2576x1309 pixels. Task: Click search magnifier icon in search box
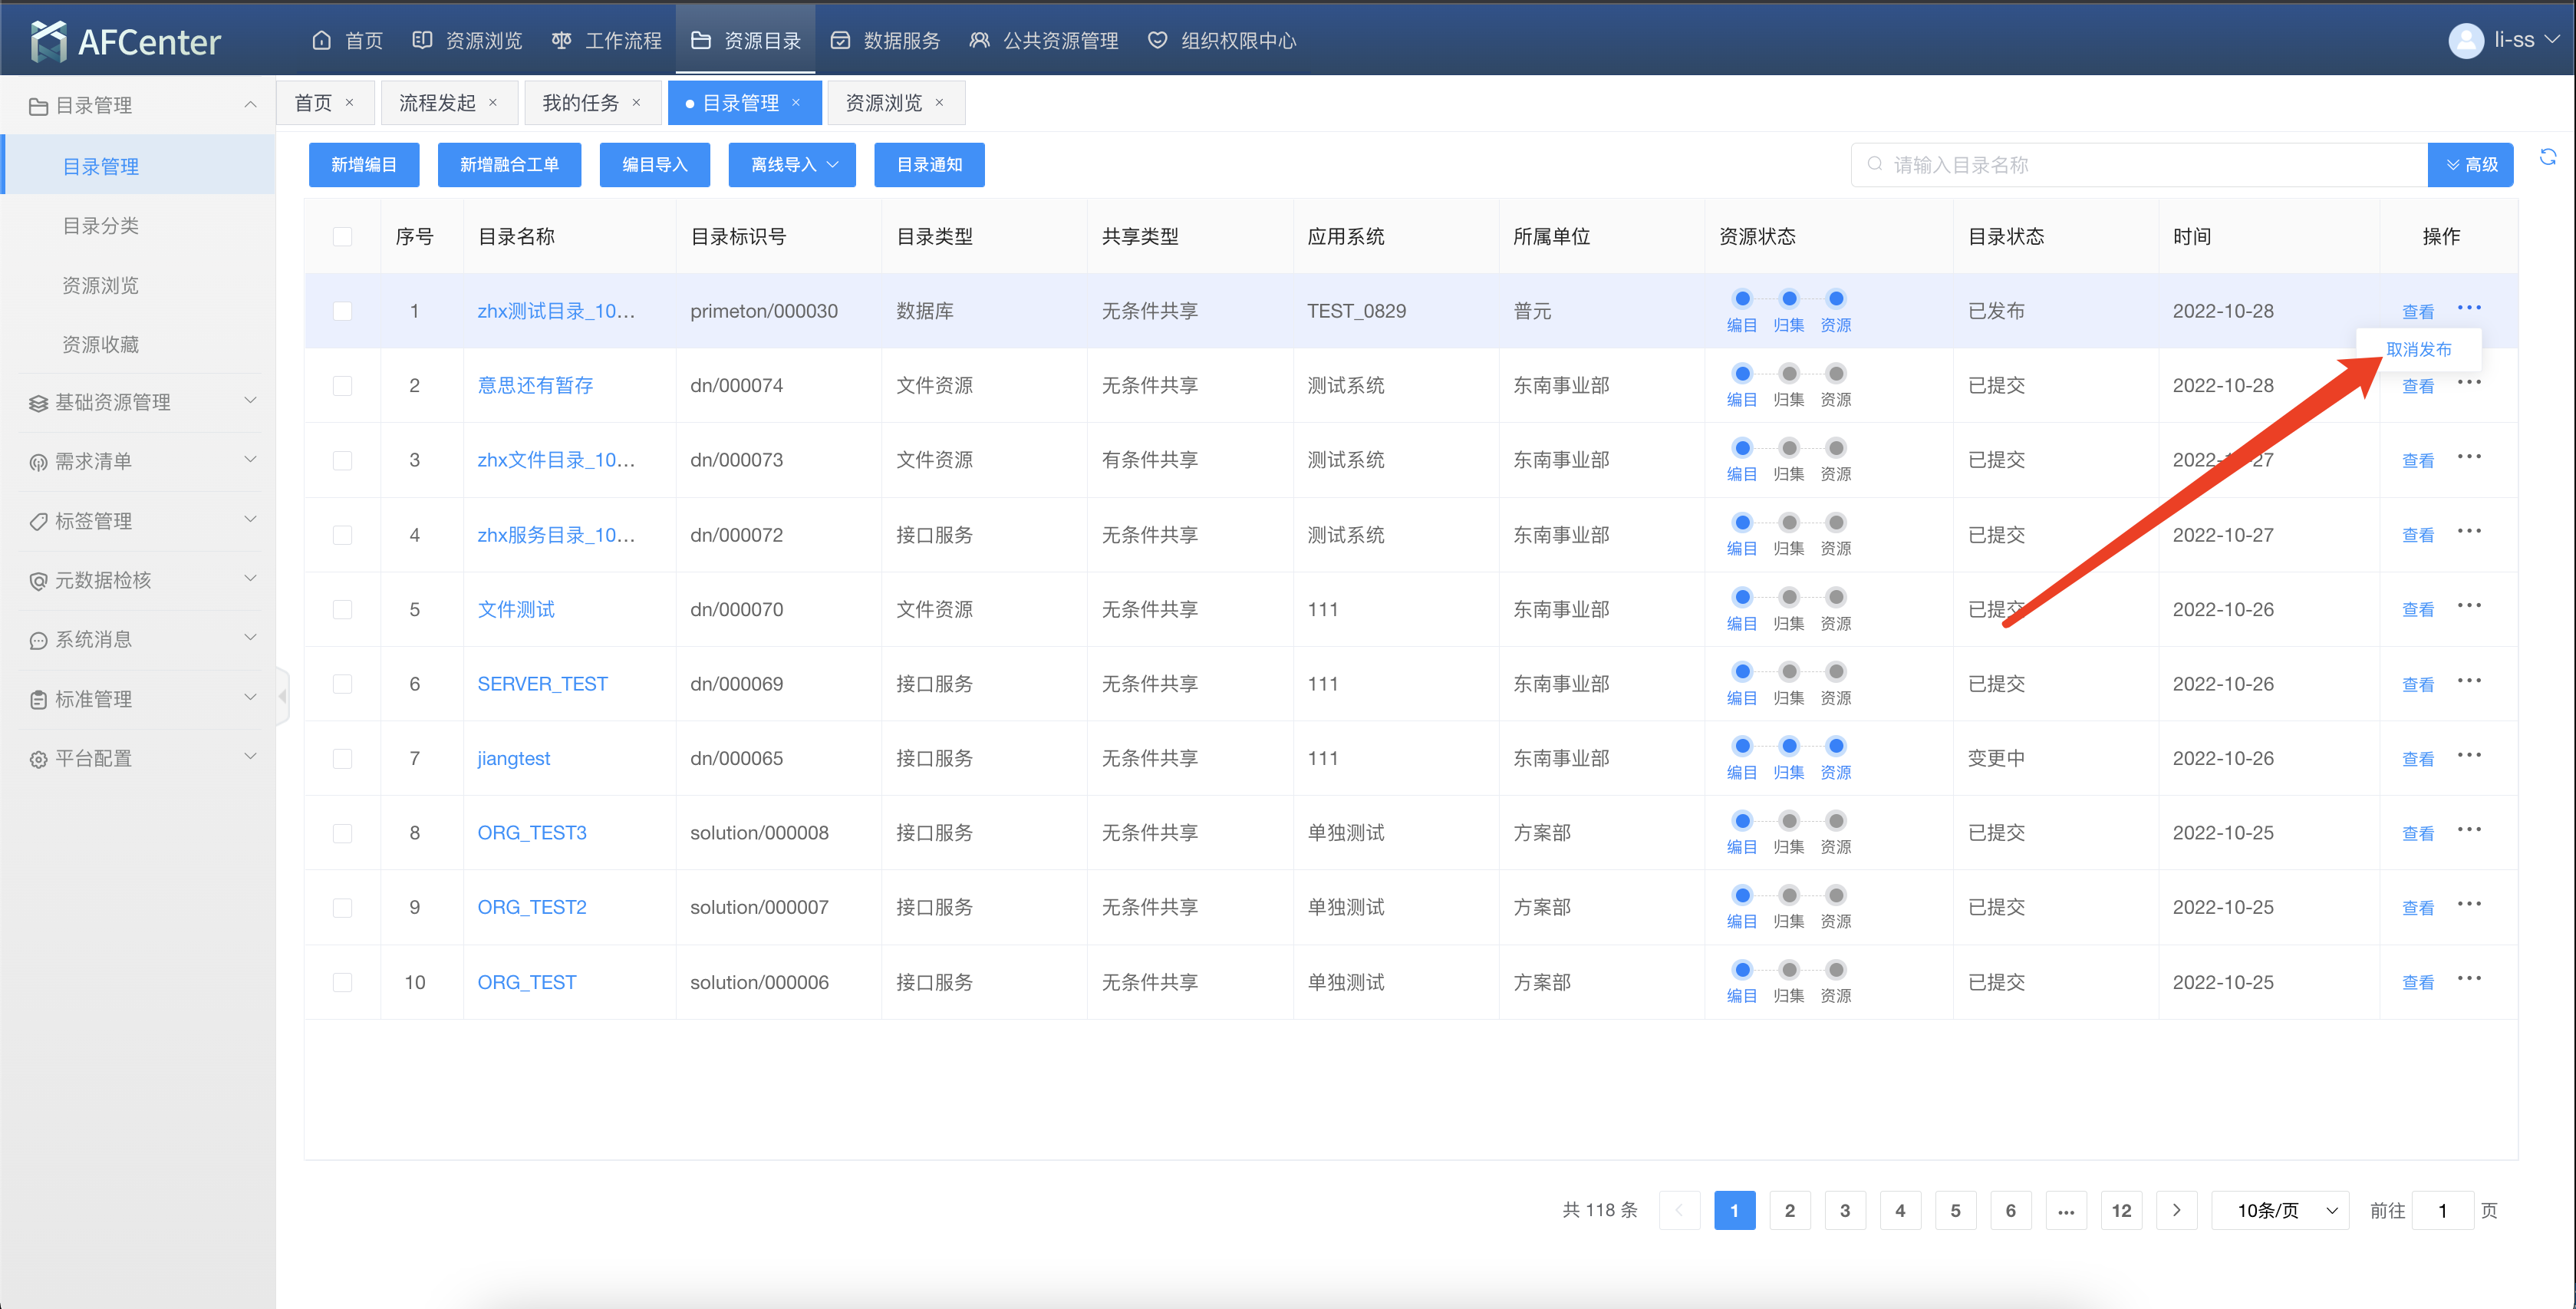coord(1874,164)
